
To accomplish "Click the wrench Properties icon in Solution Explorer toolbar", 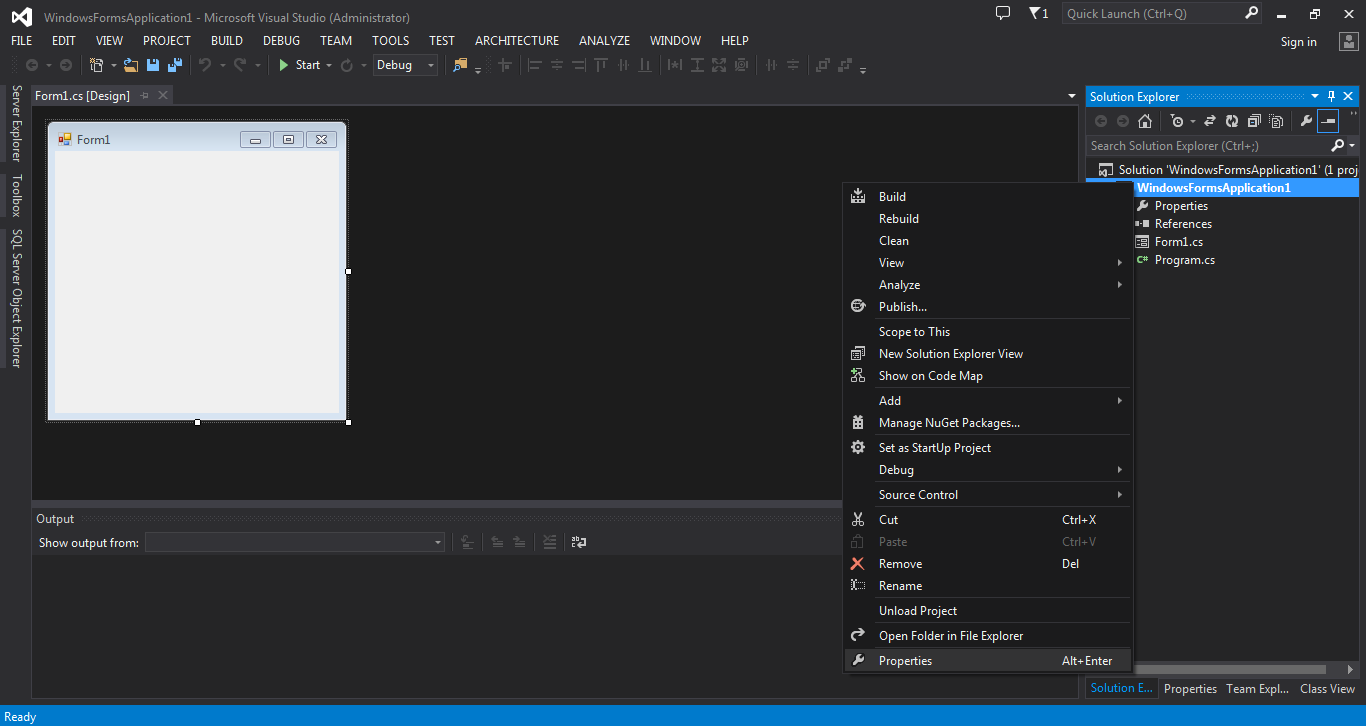I will (x=1306, y=121).
